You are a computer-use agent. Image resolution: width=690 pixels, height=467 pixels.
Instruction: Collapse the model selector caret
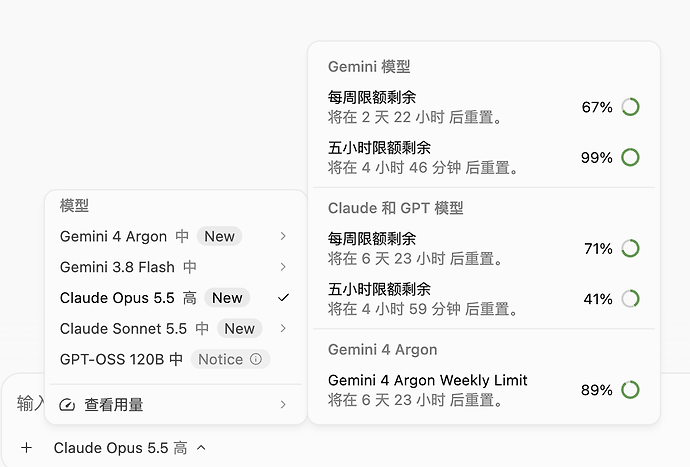coord(201,448)
